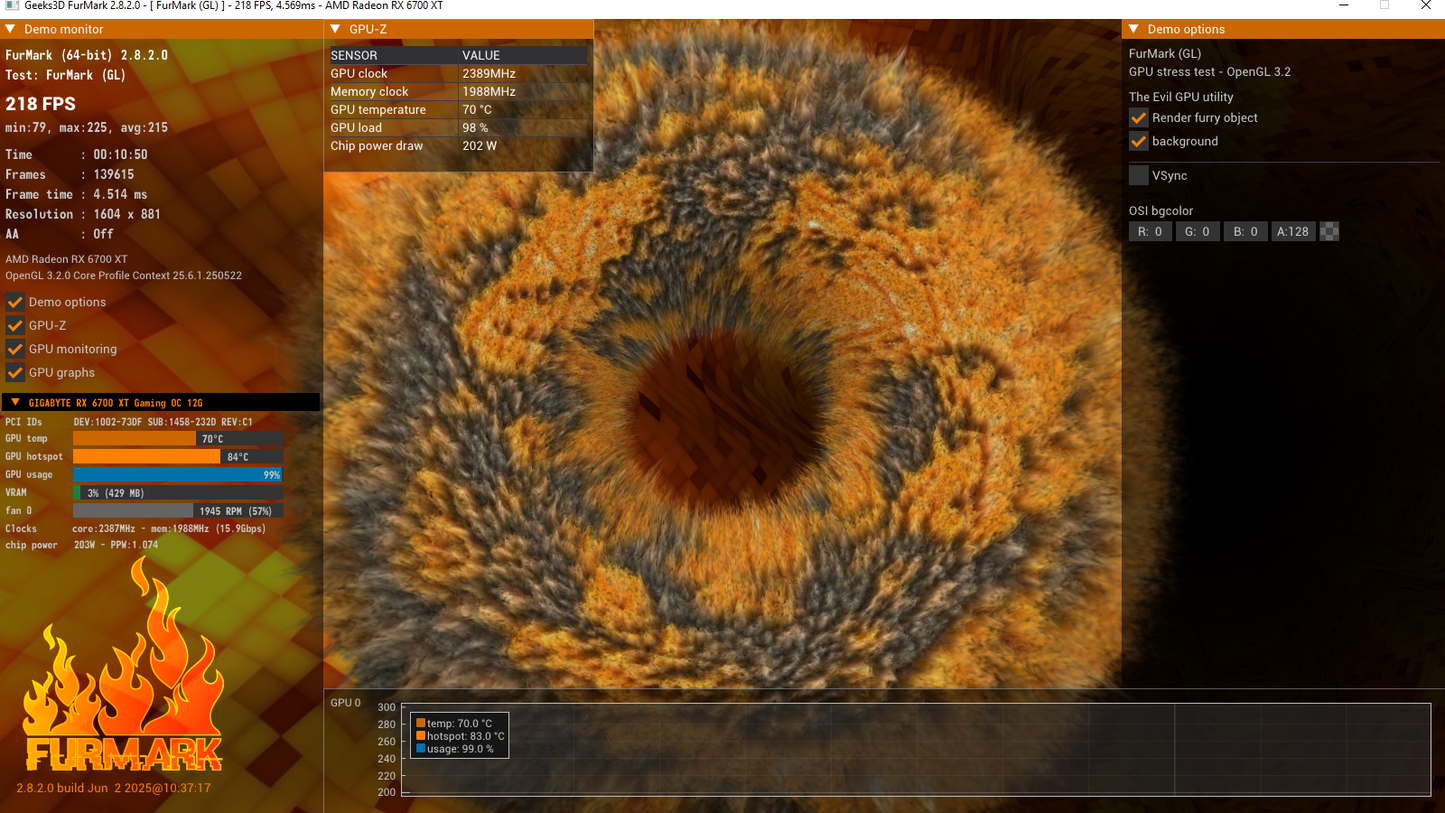Click the Time 00:10:50 line
The width and height of the screenshot is (1445, 813).
pyautogui.click(x=76, y=155)
